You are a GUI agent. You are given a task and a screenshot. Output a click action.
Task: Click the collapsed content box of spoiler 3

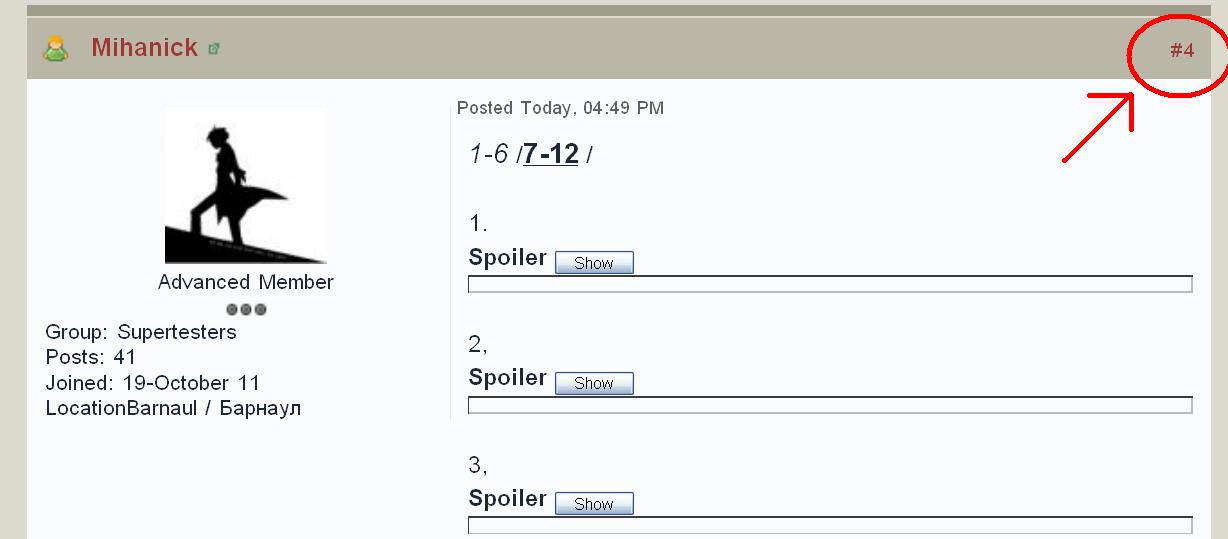pyautogui.click(x=830, y=525)
